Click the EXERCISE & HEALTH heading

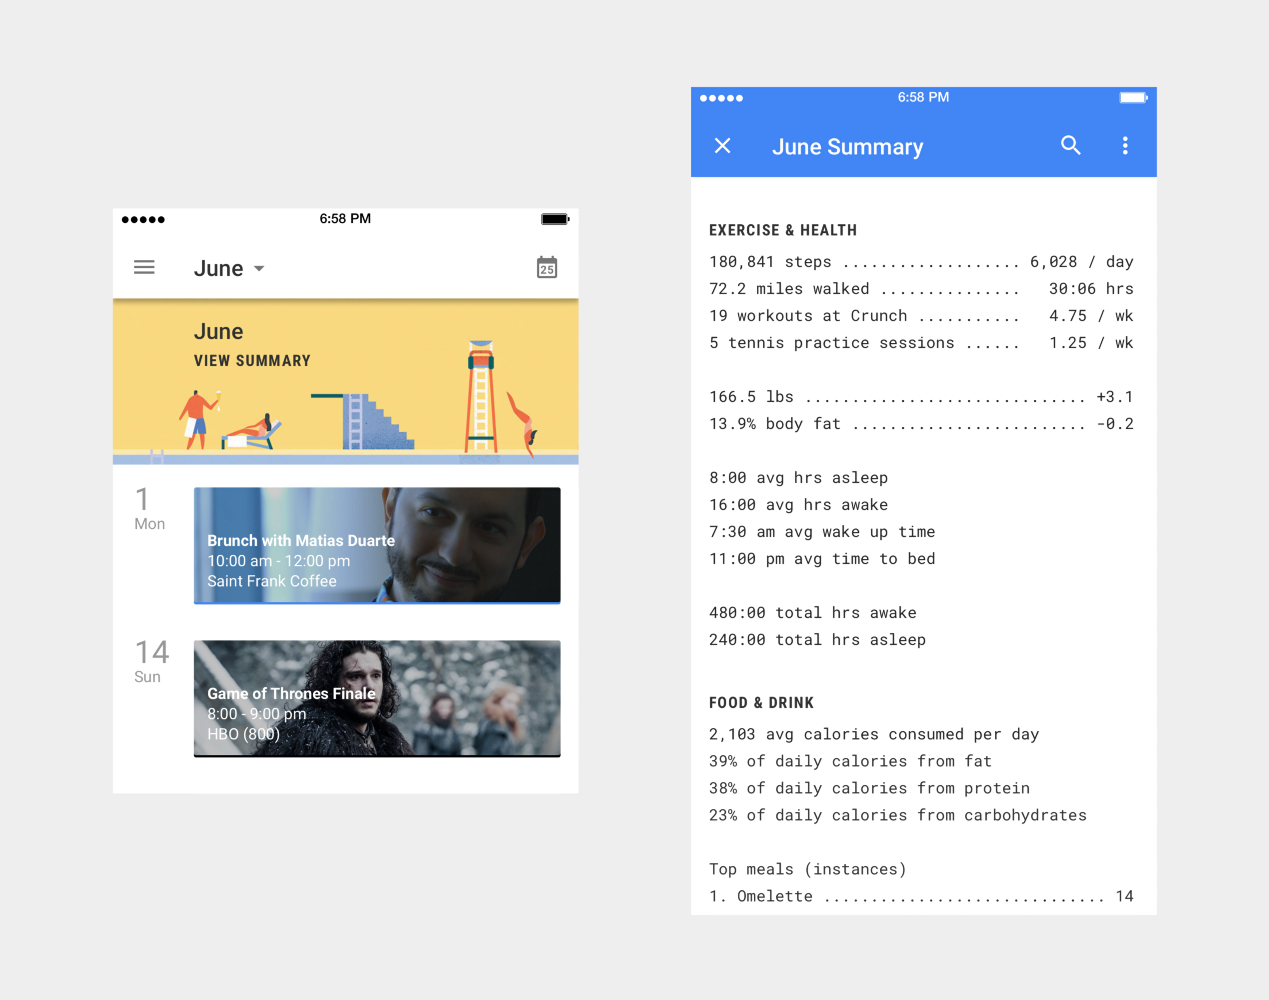(782, 230)
